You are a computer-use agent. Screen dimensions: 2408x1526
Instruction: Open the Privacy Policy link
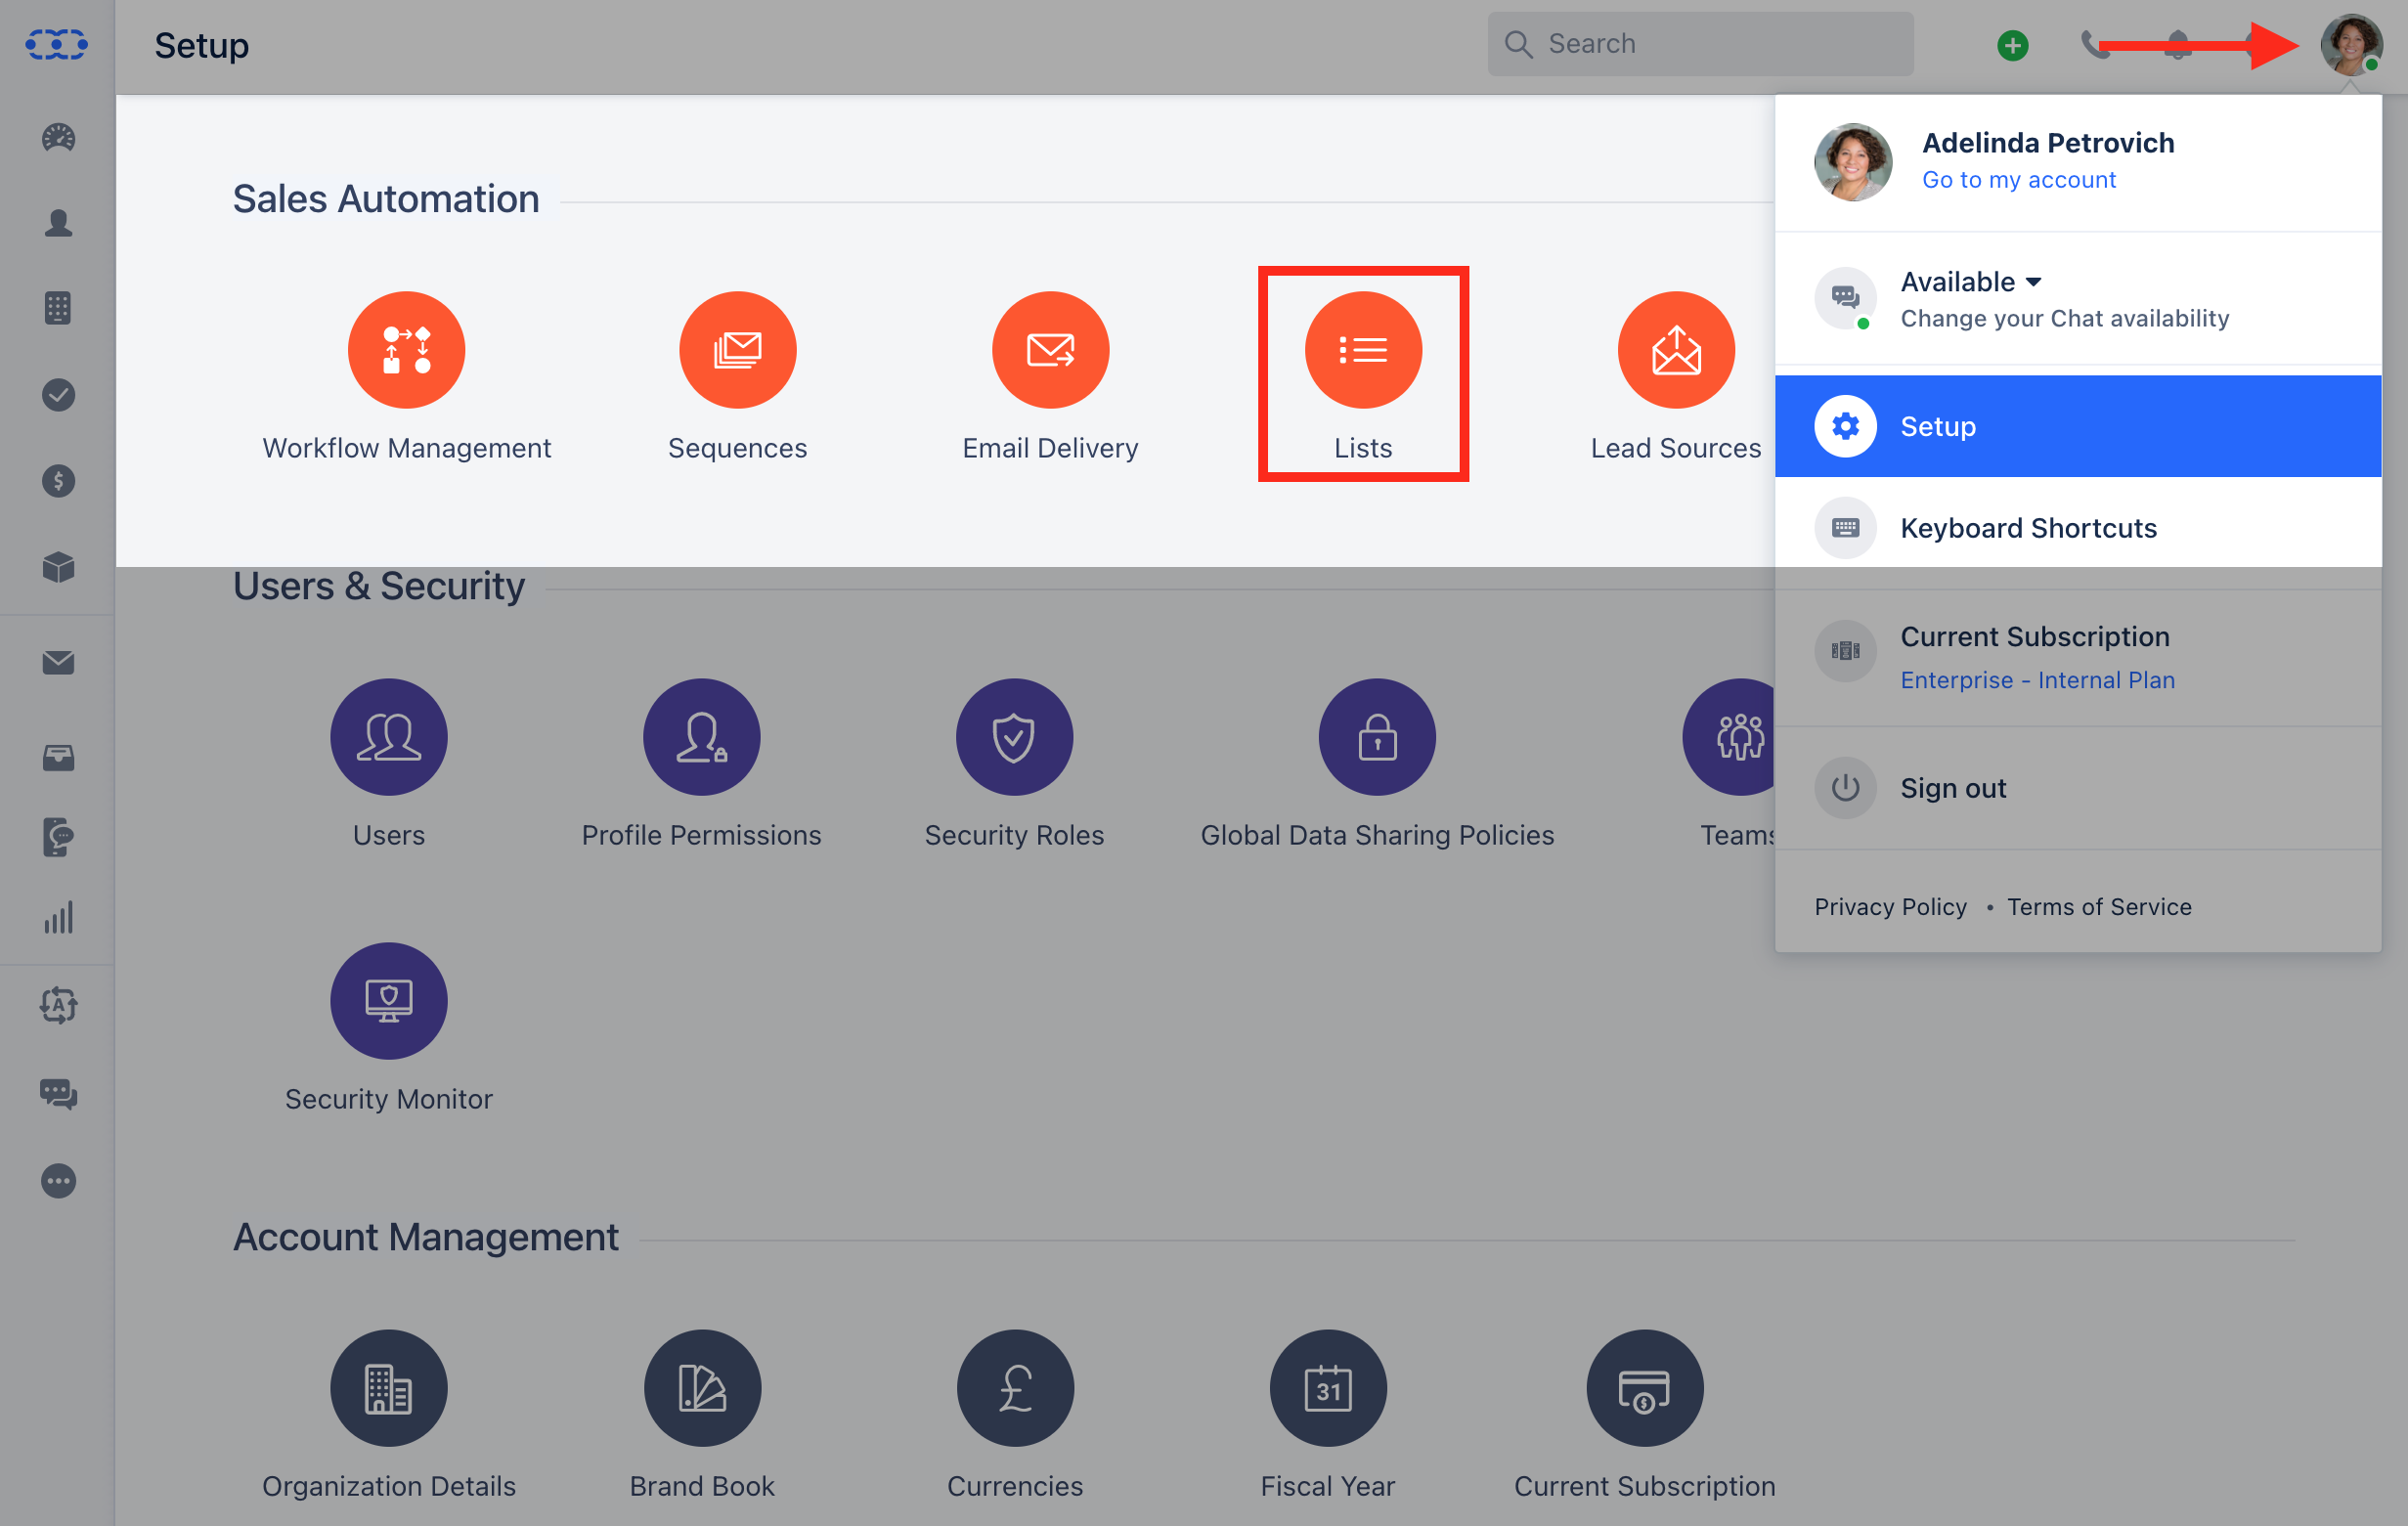1890,907
